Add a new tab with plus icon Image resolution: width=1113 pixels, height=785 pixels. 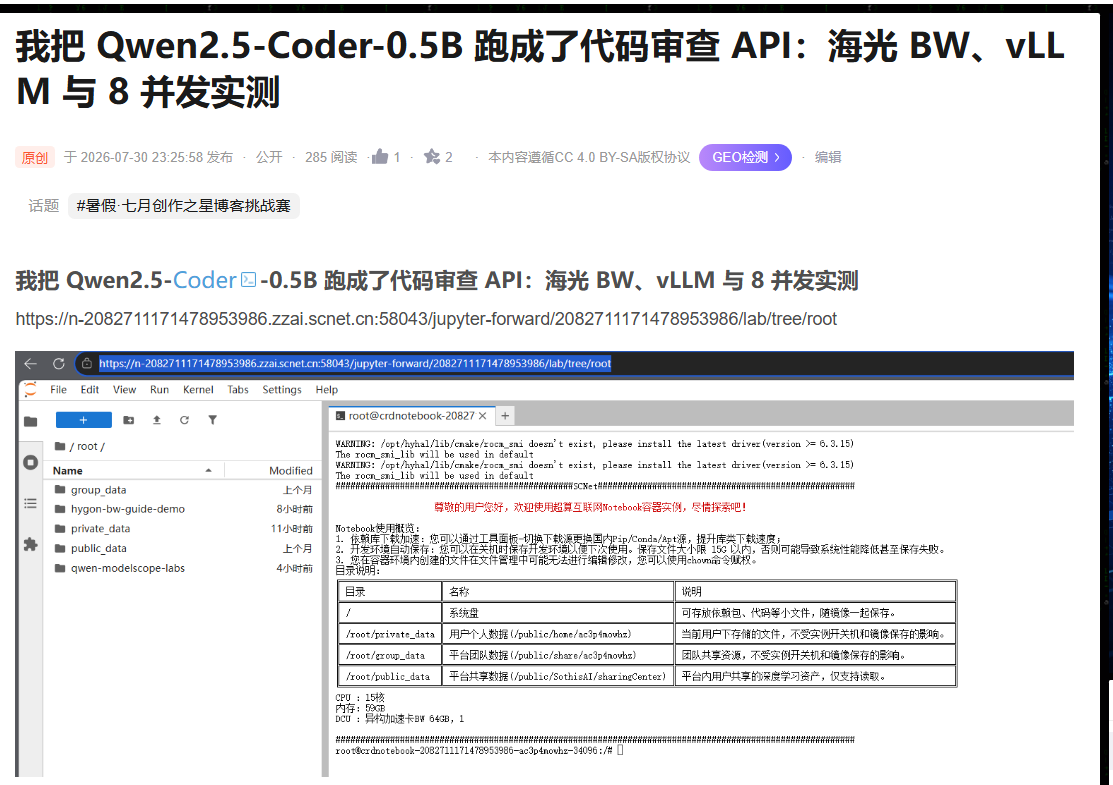(x=505, y=416)
